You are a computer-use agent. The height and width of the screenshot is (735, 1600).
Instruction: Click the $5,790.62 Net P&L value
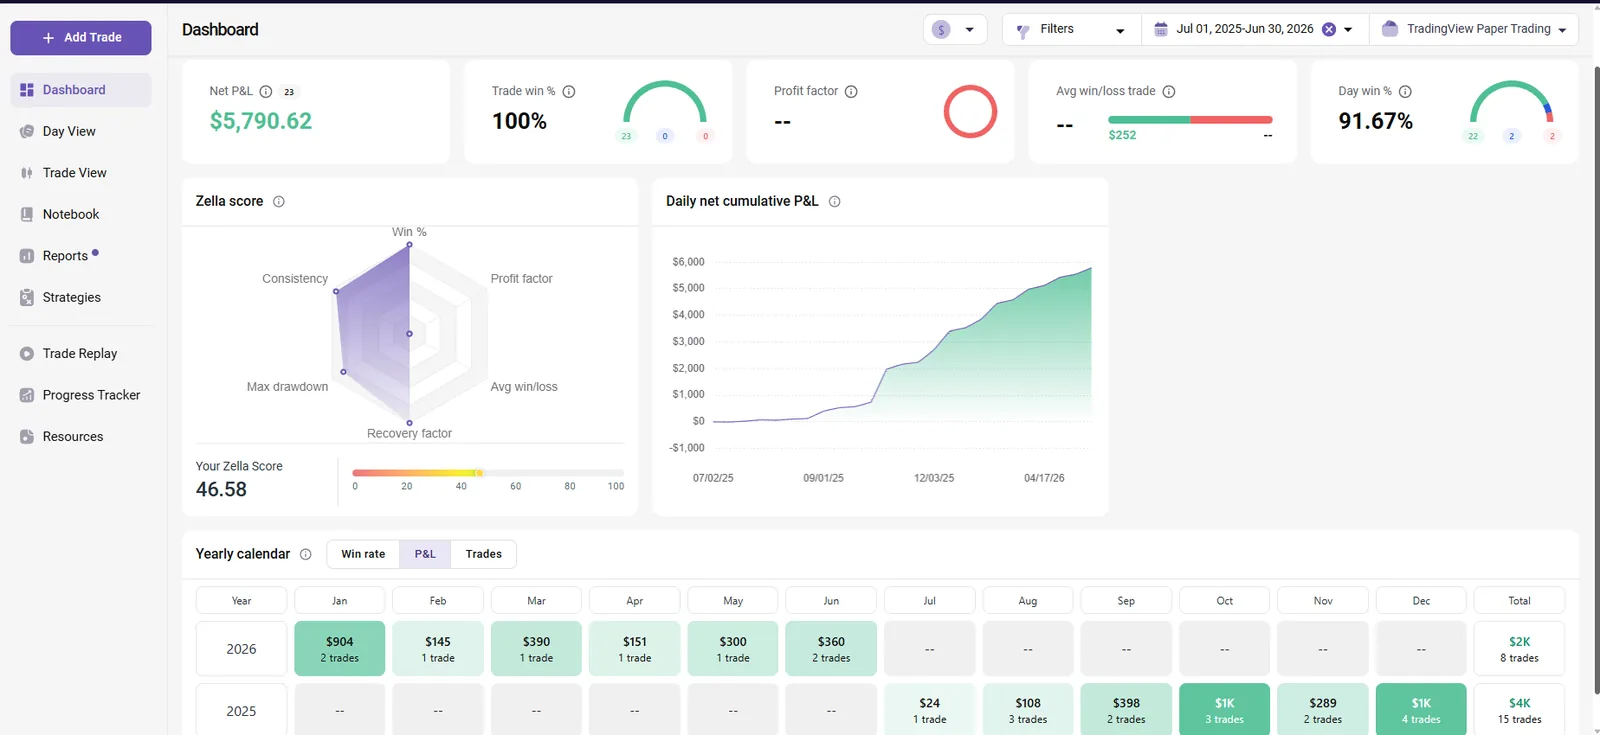pyautogui.click(x=261, y=121)
